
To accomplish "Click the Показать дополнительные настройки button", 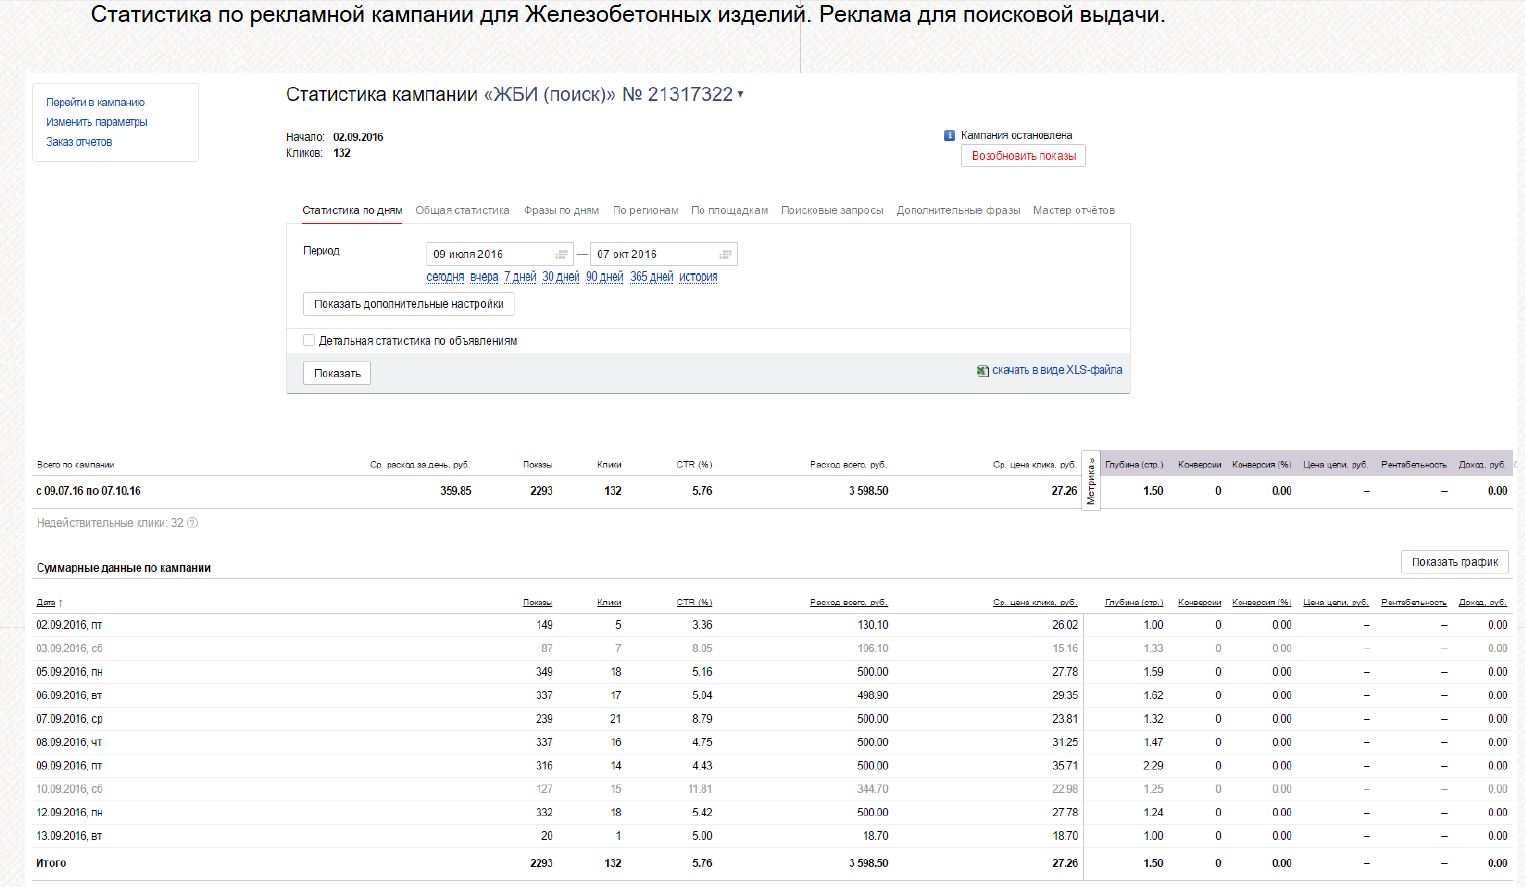I will tap(409, 304).
